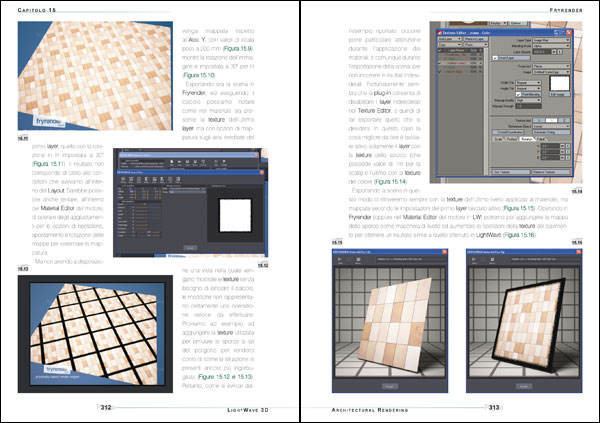Click the Figura 15.11 reference
The width and height of the screenshot is (600, 423).
pos(48,164)
